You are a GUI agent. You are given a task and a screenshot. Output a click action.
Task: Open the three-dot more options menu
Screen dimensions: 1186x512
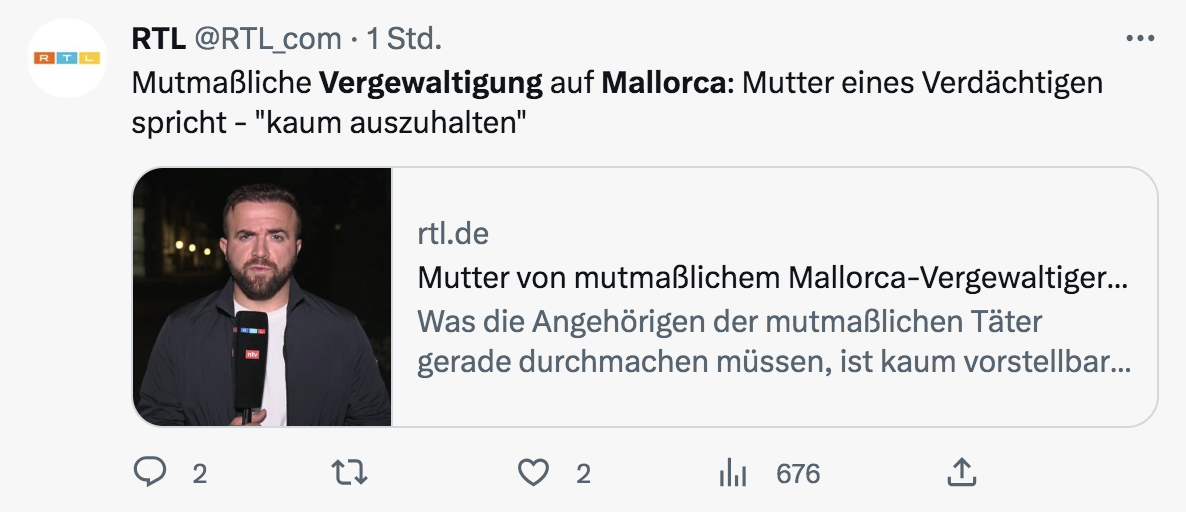(x=1140, y=39)
